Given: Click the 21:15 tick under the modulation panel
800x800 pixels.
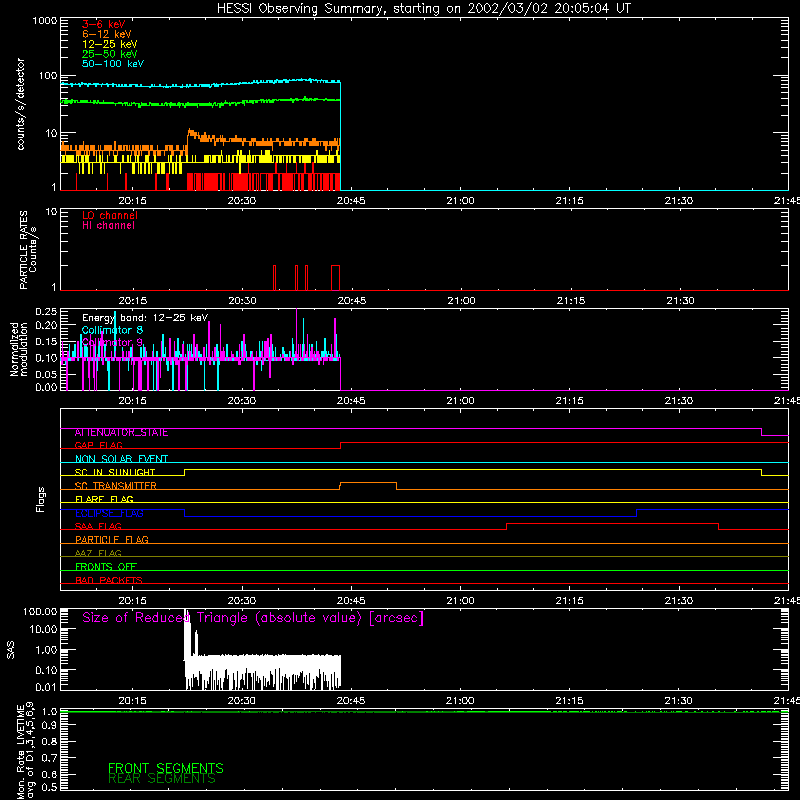Looking at the screenshot, I should pyautogui.click(x=569, y=401).
